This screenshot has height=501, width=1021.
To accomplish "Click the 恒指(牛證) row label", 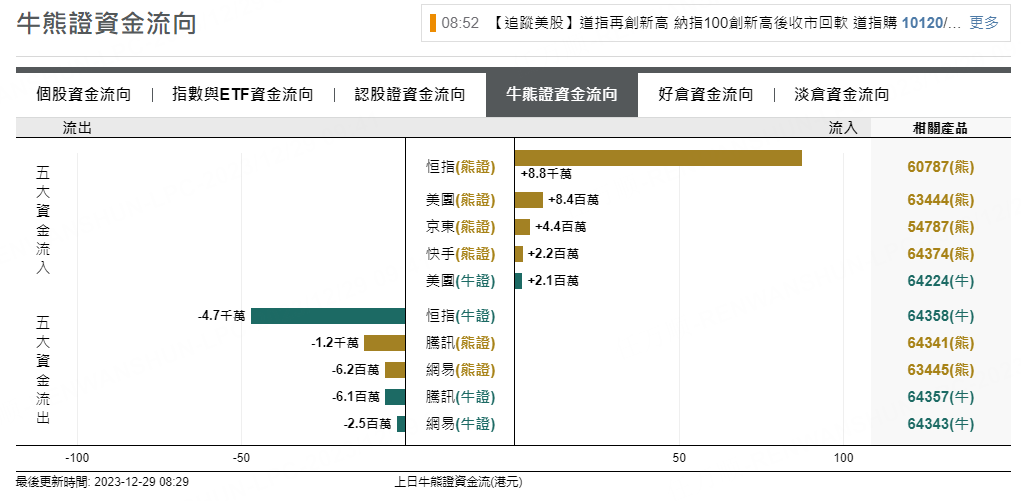I will point(460,316).
